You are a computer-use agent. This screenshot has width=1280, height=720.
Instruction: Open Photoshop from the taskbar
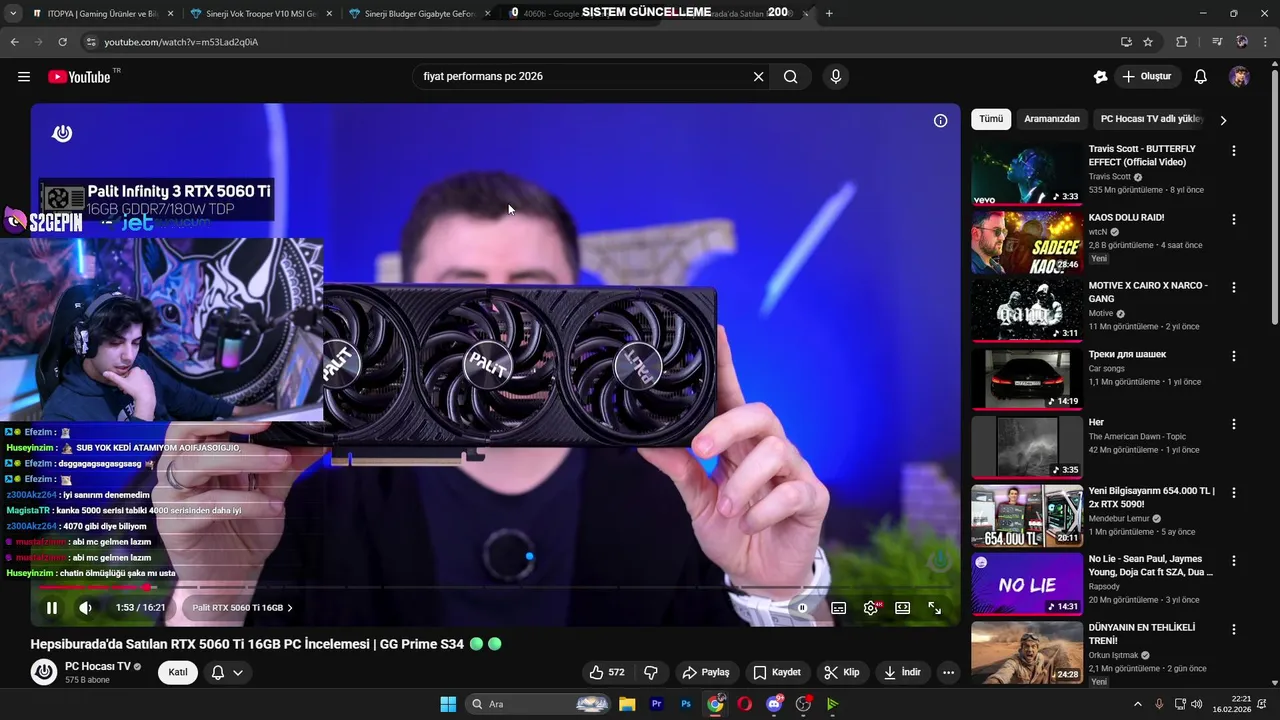click(x=686, y=704)
